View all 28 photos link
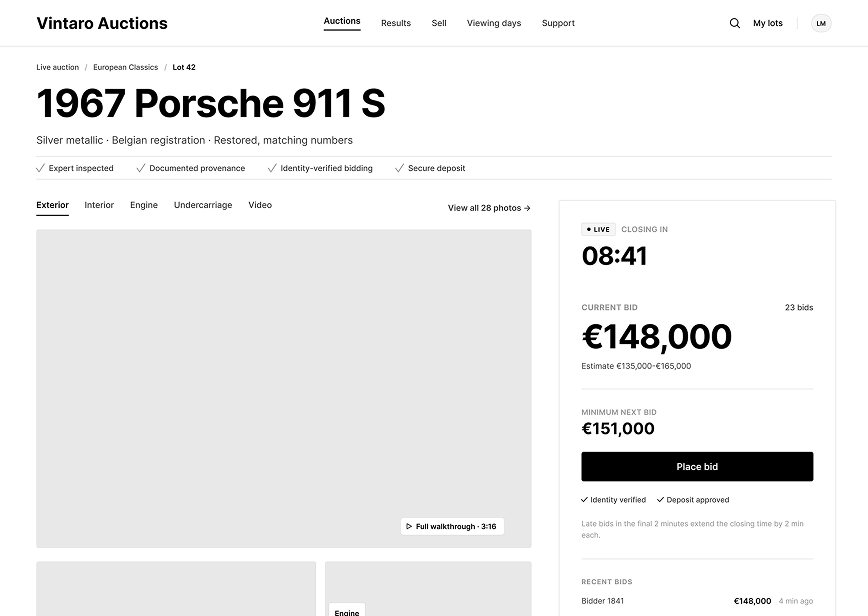Viewport: 868px width, 616px height. [x=489, y=208]
